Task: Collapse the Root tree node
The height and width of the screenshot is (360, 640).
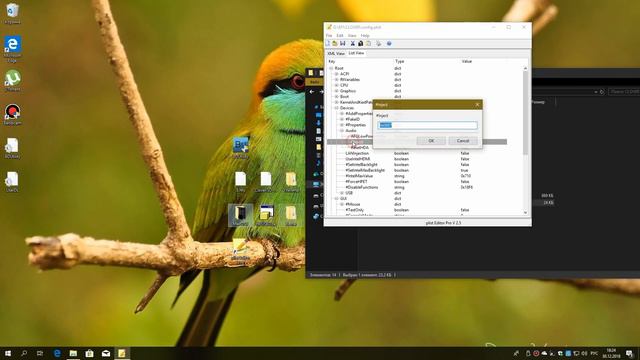Action: [x=331, y=68]
